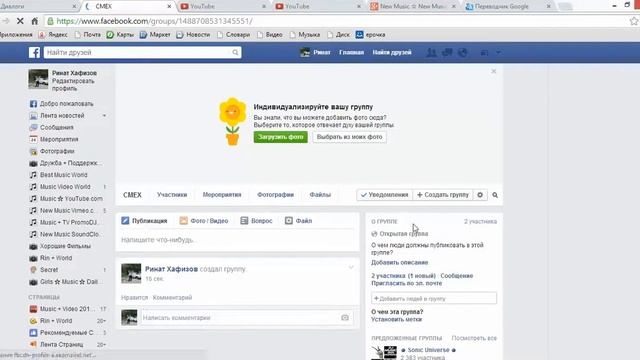This screenshot has height=360, width=640.
Task: Open Ринат profile link in top bar
Action: click(x=316, y=52)
